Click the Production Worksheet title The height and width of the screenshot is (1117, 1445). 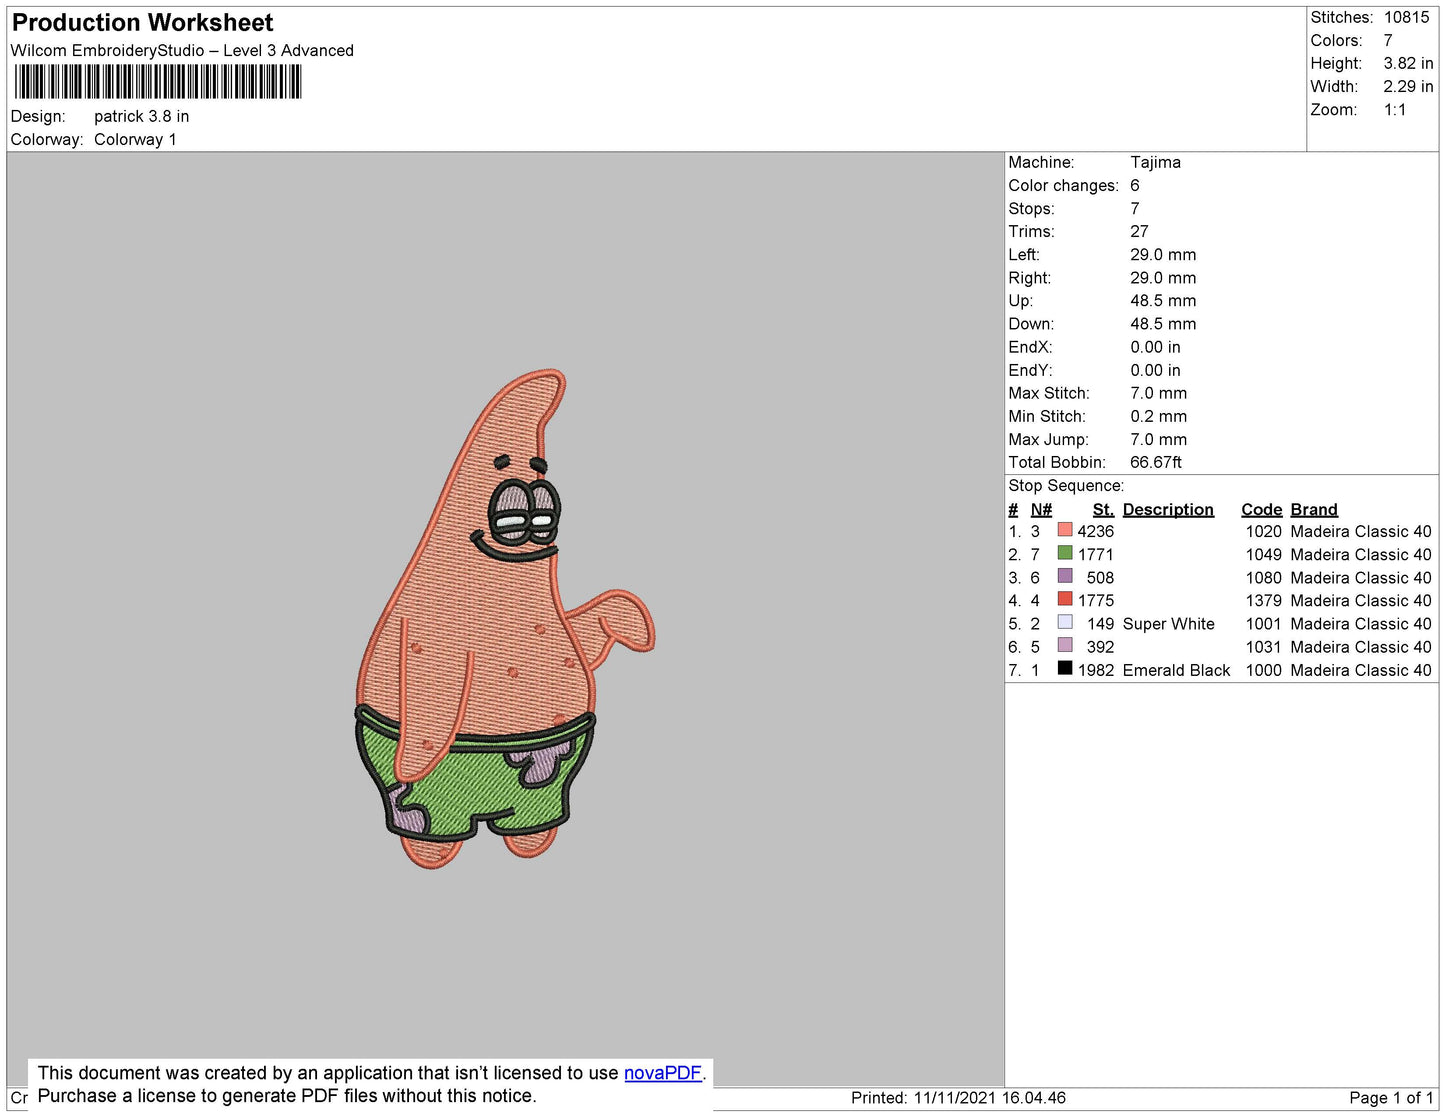click(142, 23)
